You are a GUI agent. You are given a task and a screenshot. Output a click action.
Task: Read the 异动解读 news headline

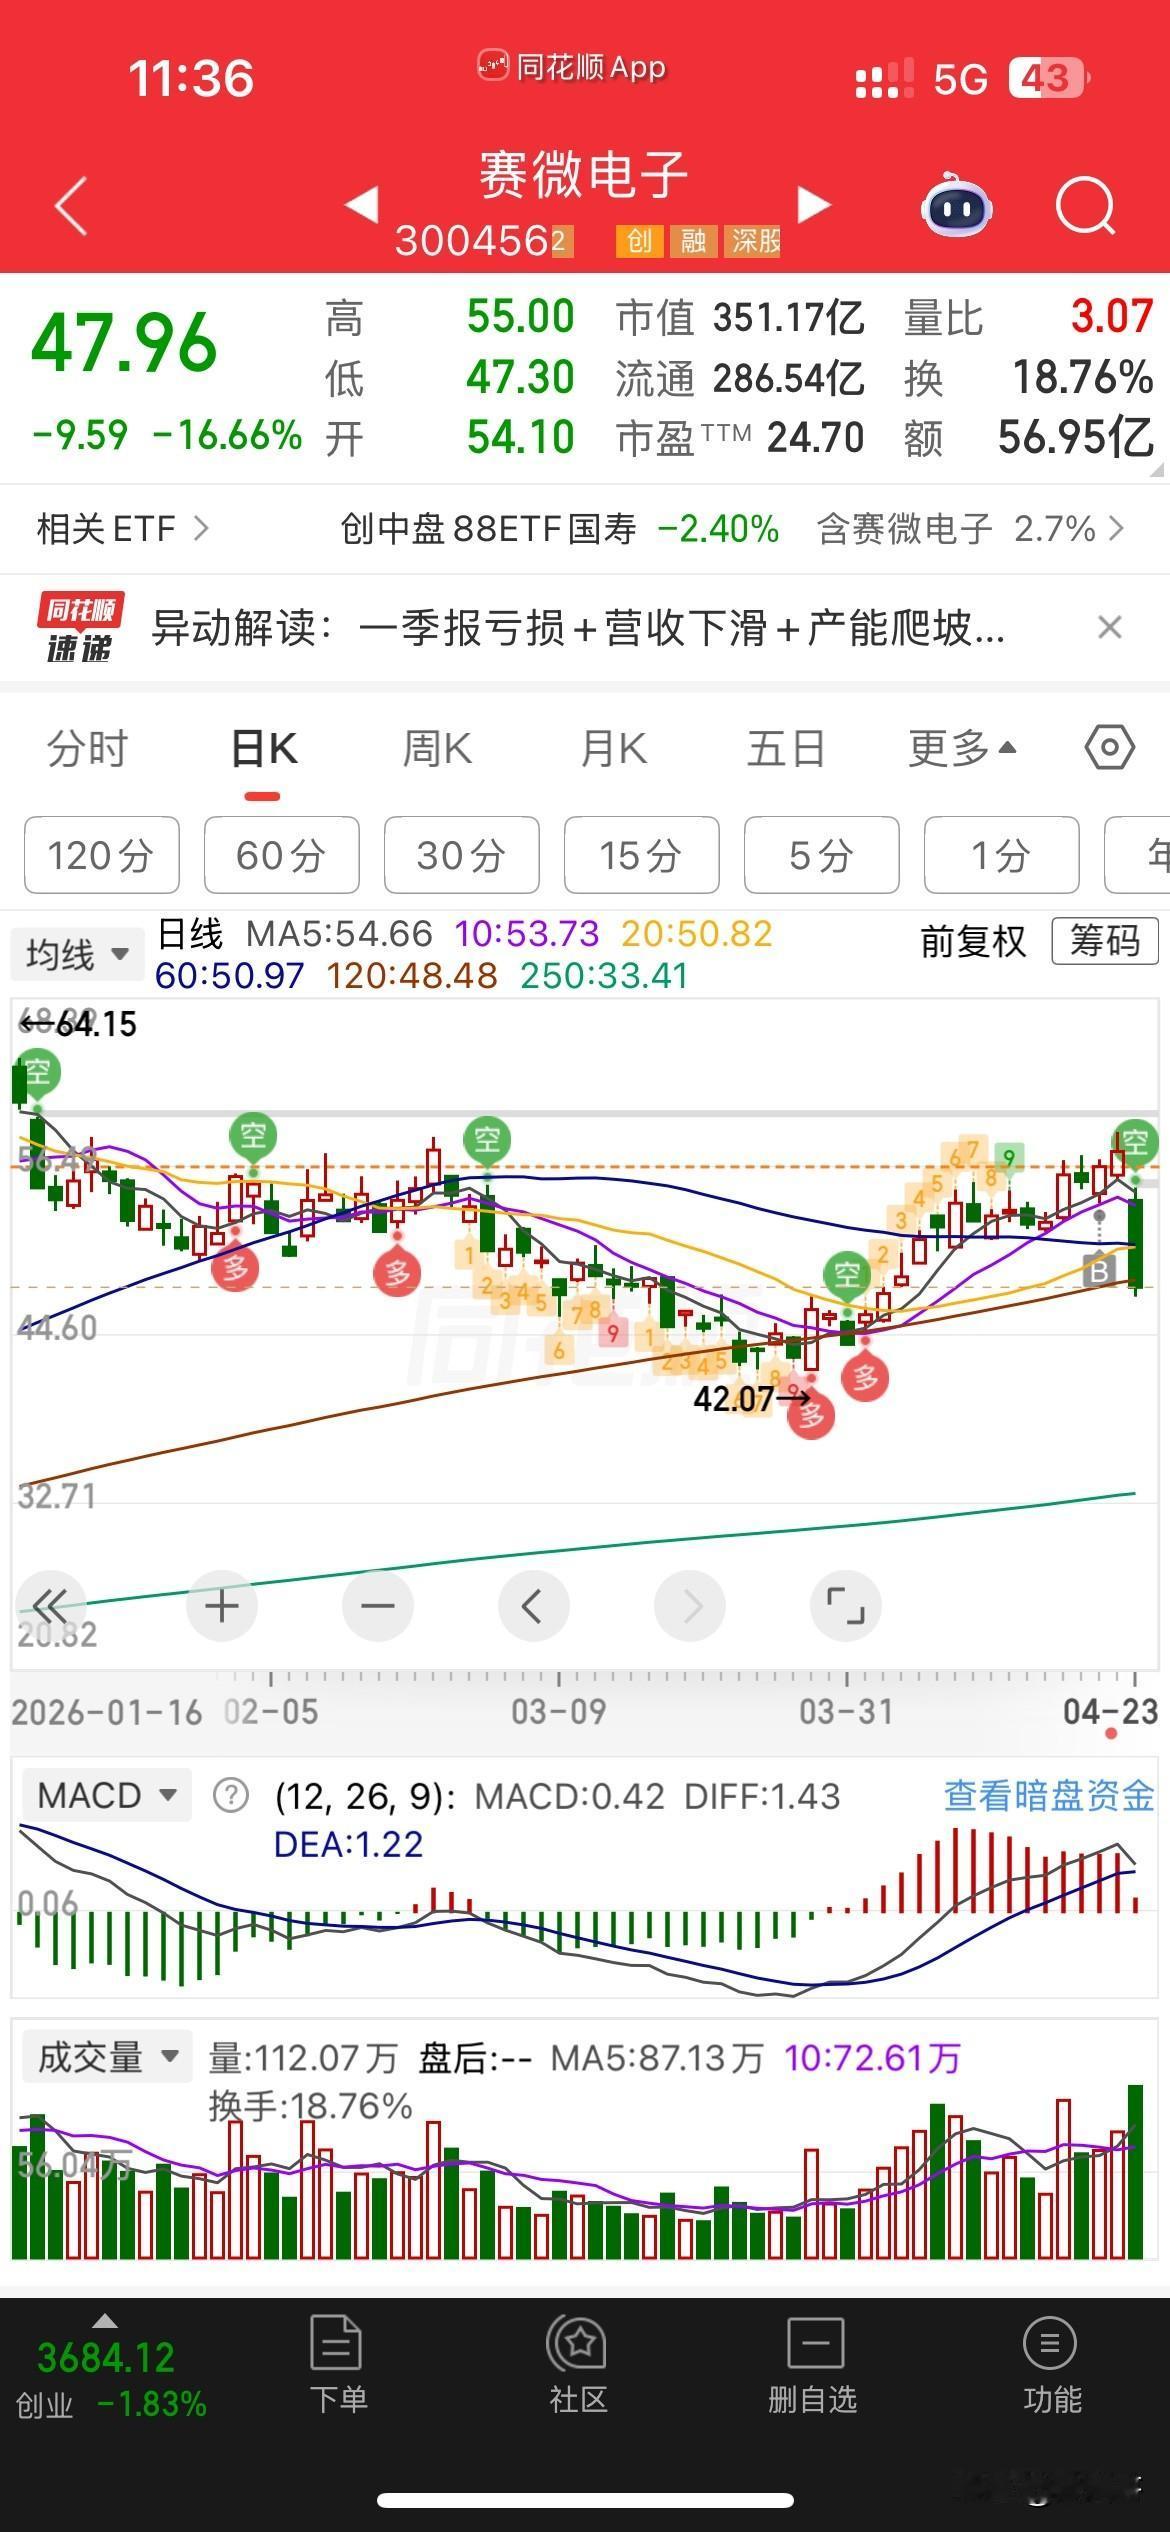tap(578, 628)
